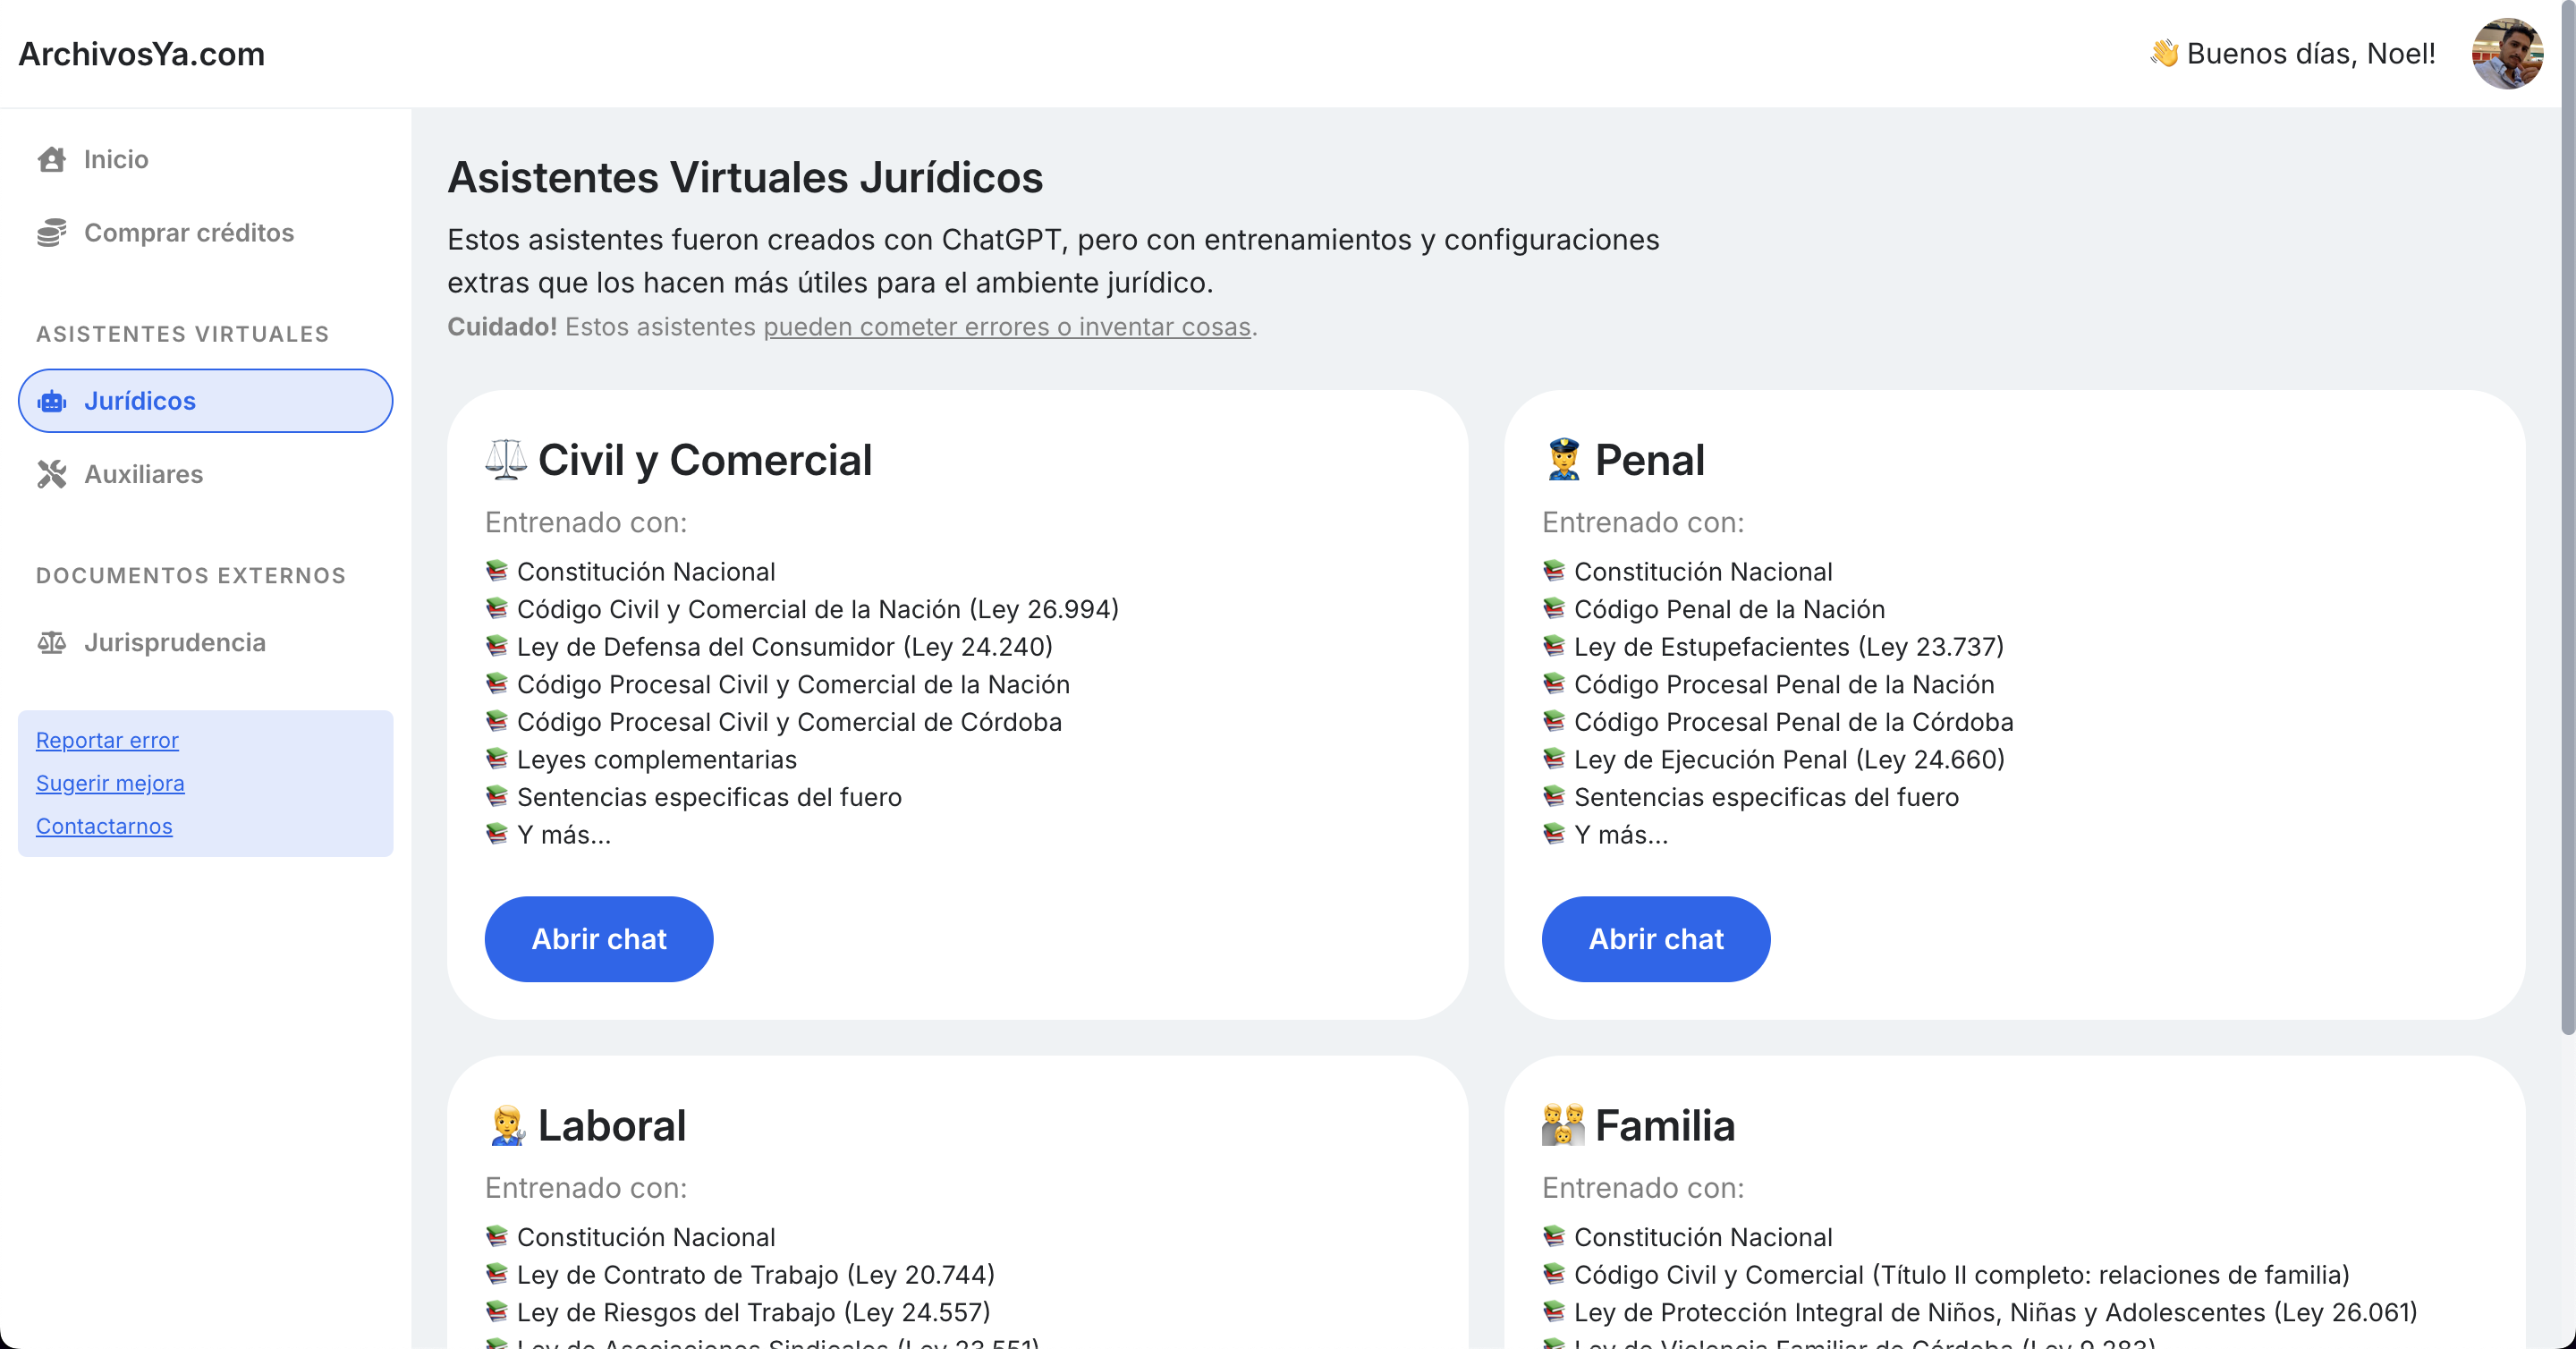Image resolution: width=2576 pixels, height=1349 pixels.
Task: Click the Contactarnos link
Action: pos(104,826)
